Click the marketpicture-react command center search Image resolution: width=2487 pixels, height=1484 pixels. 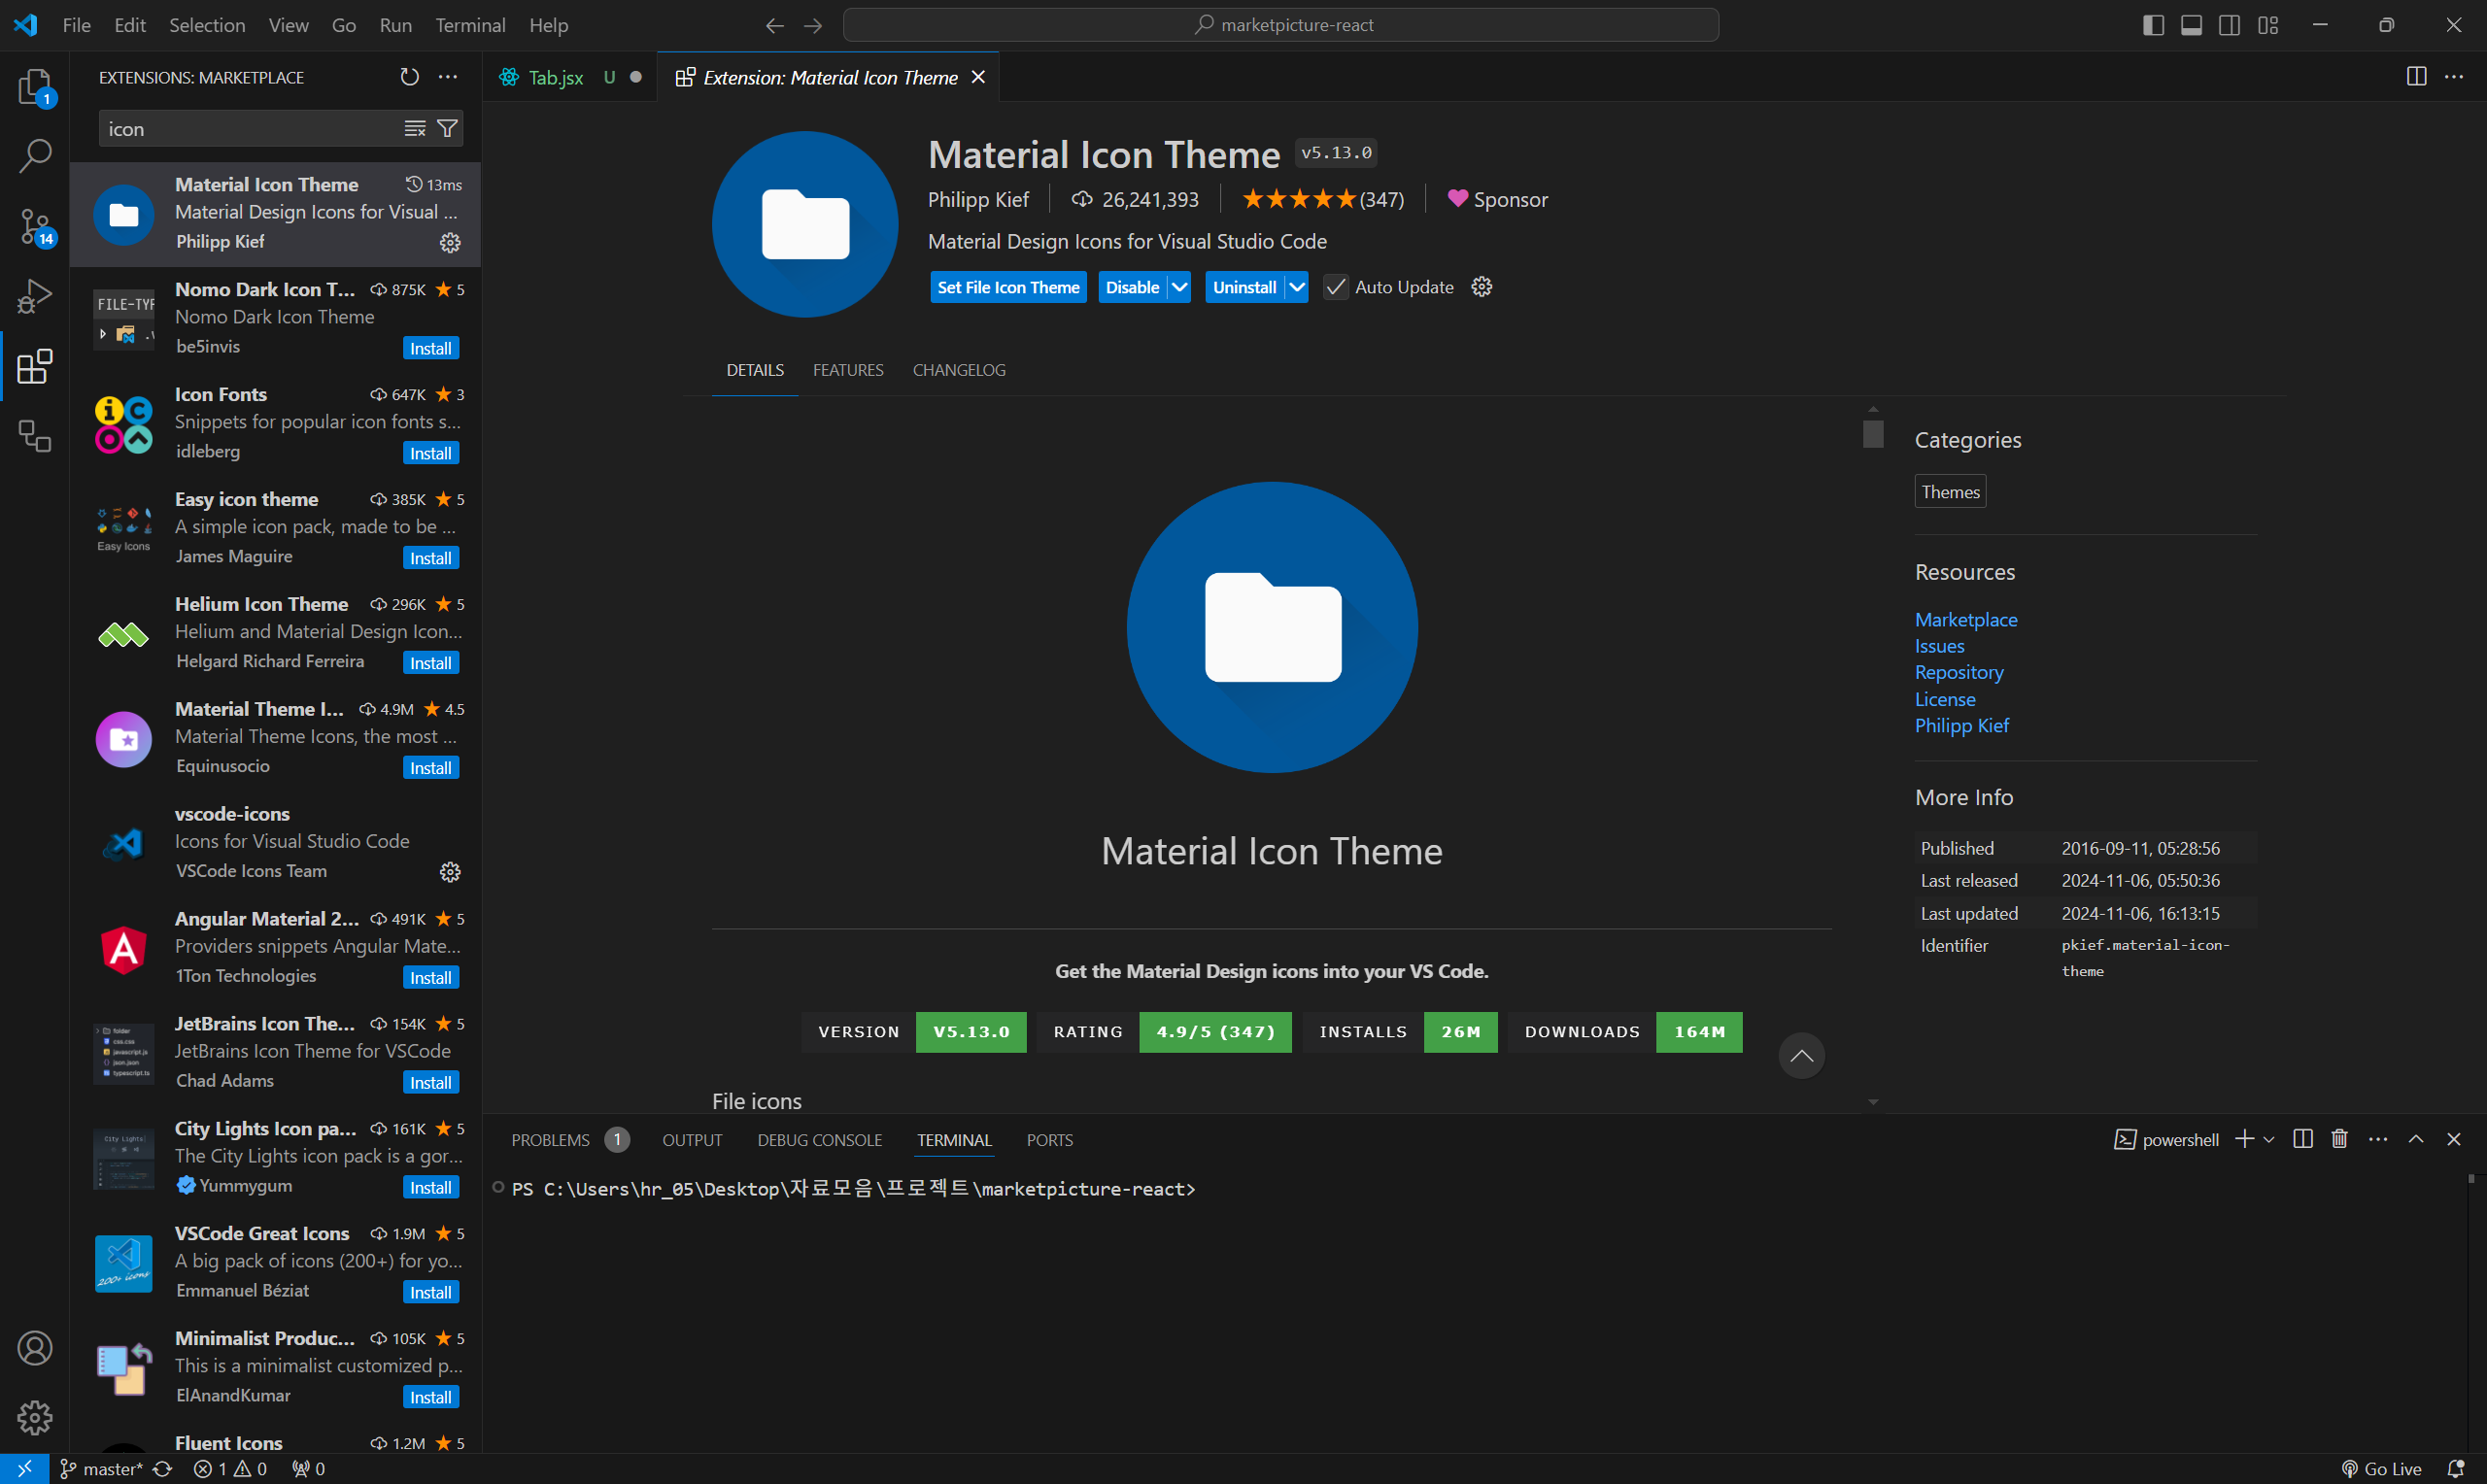1280,25
